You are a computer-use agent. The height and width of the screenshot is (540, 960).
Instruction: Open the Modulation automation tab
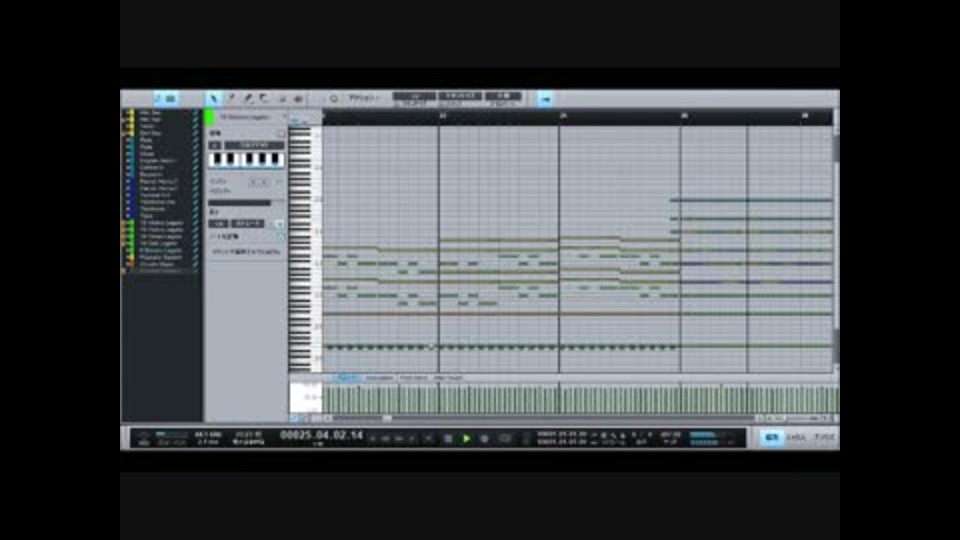point(379,378)
